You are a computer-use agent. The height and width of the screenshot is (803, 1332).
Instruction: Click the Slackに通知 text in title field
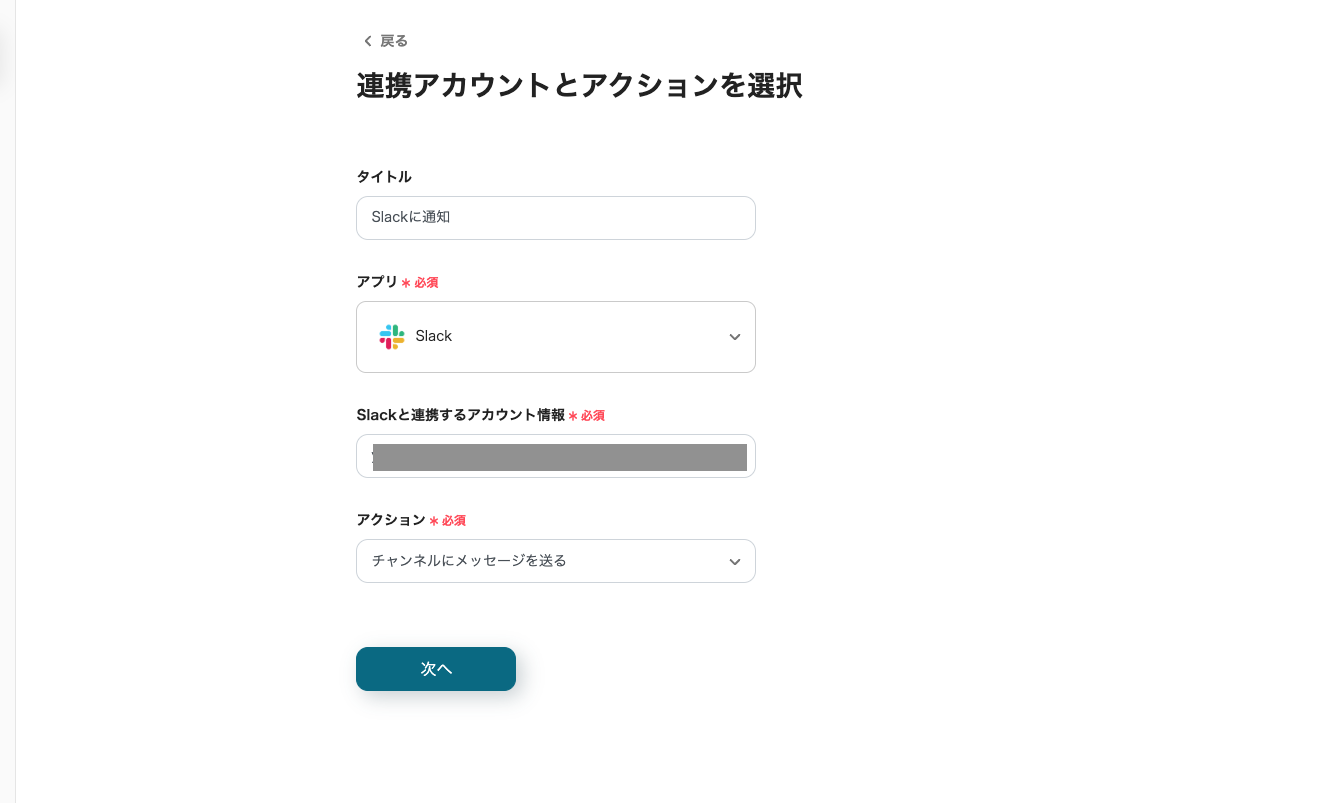point(411,217)
